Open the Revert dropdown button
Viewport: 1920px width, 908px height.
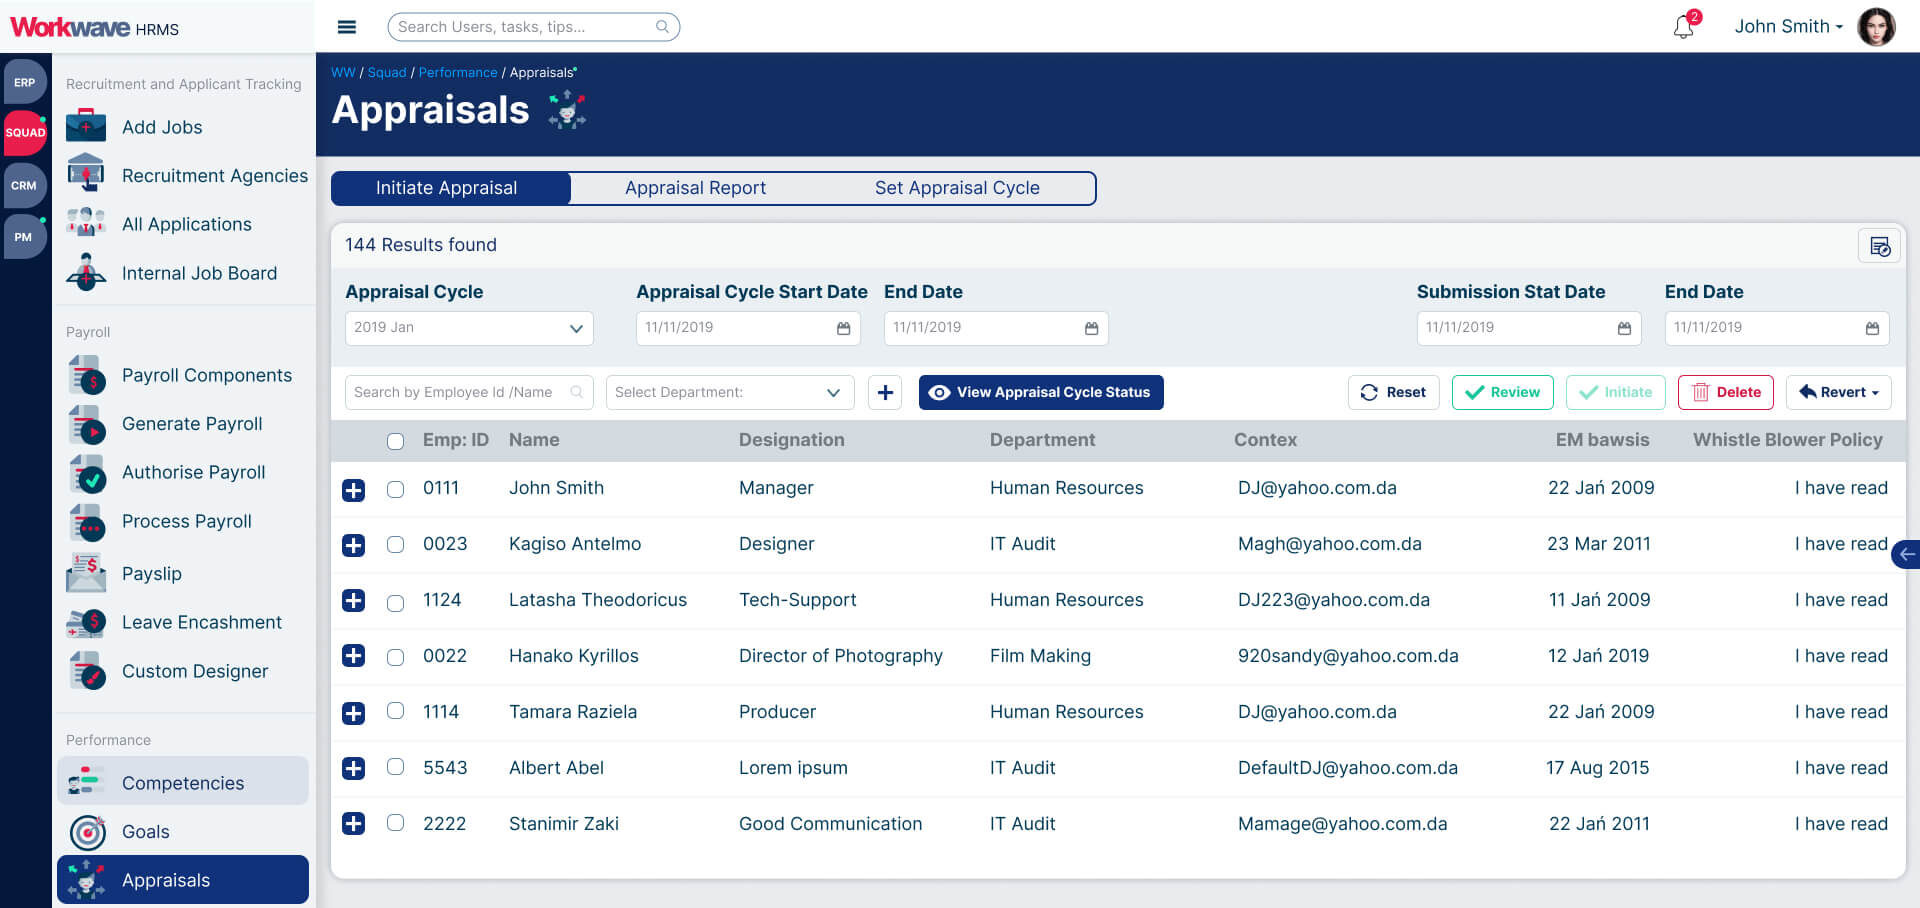click(1838, 393)
